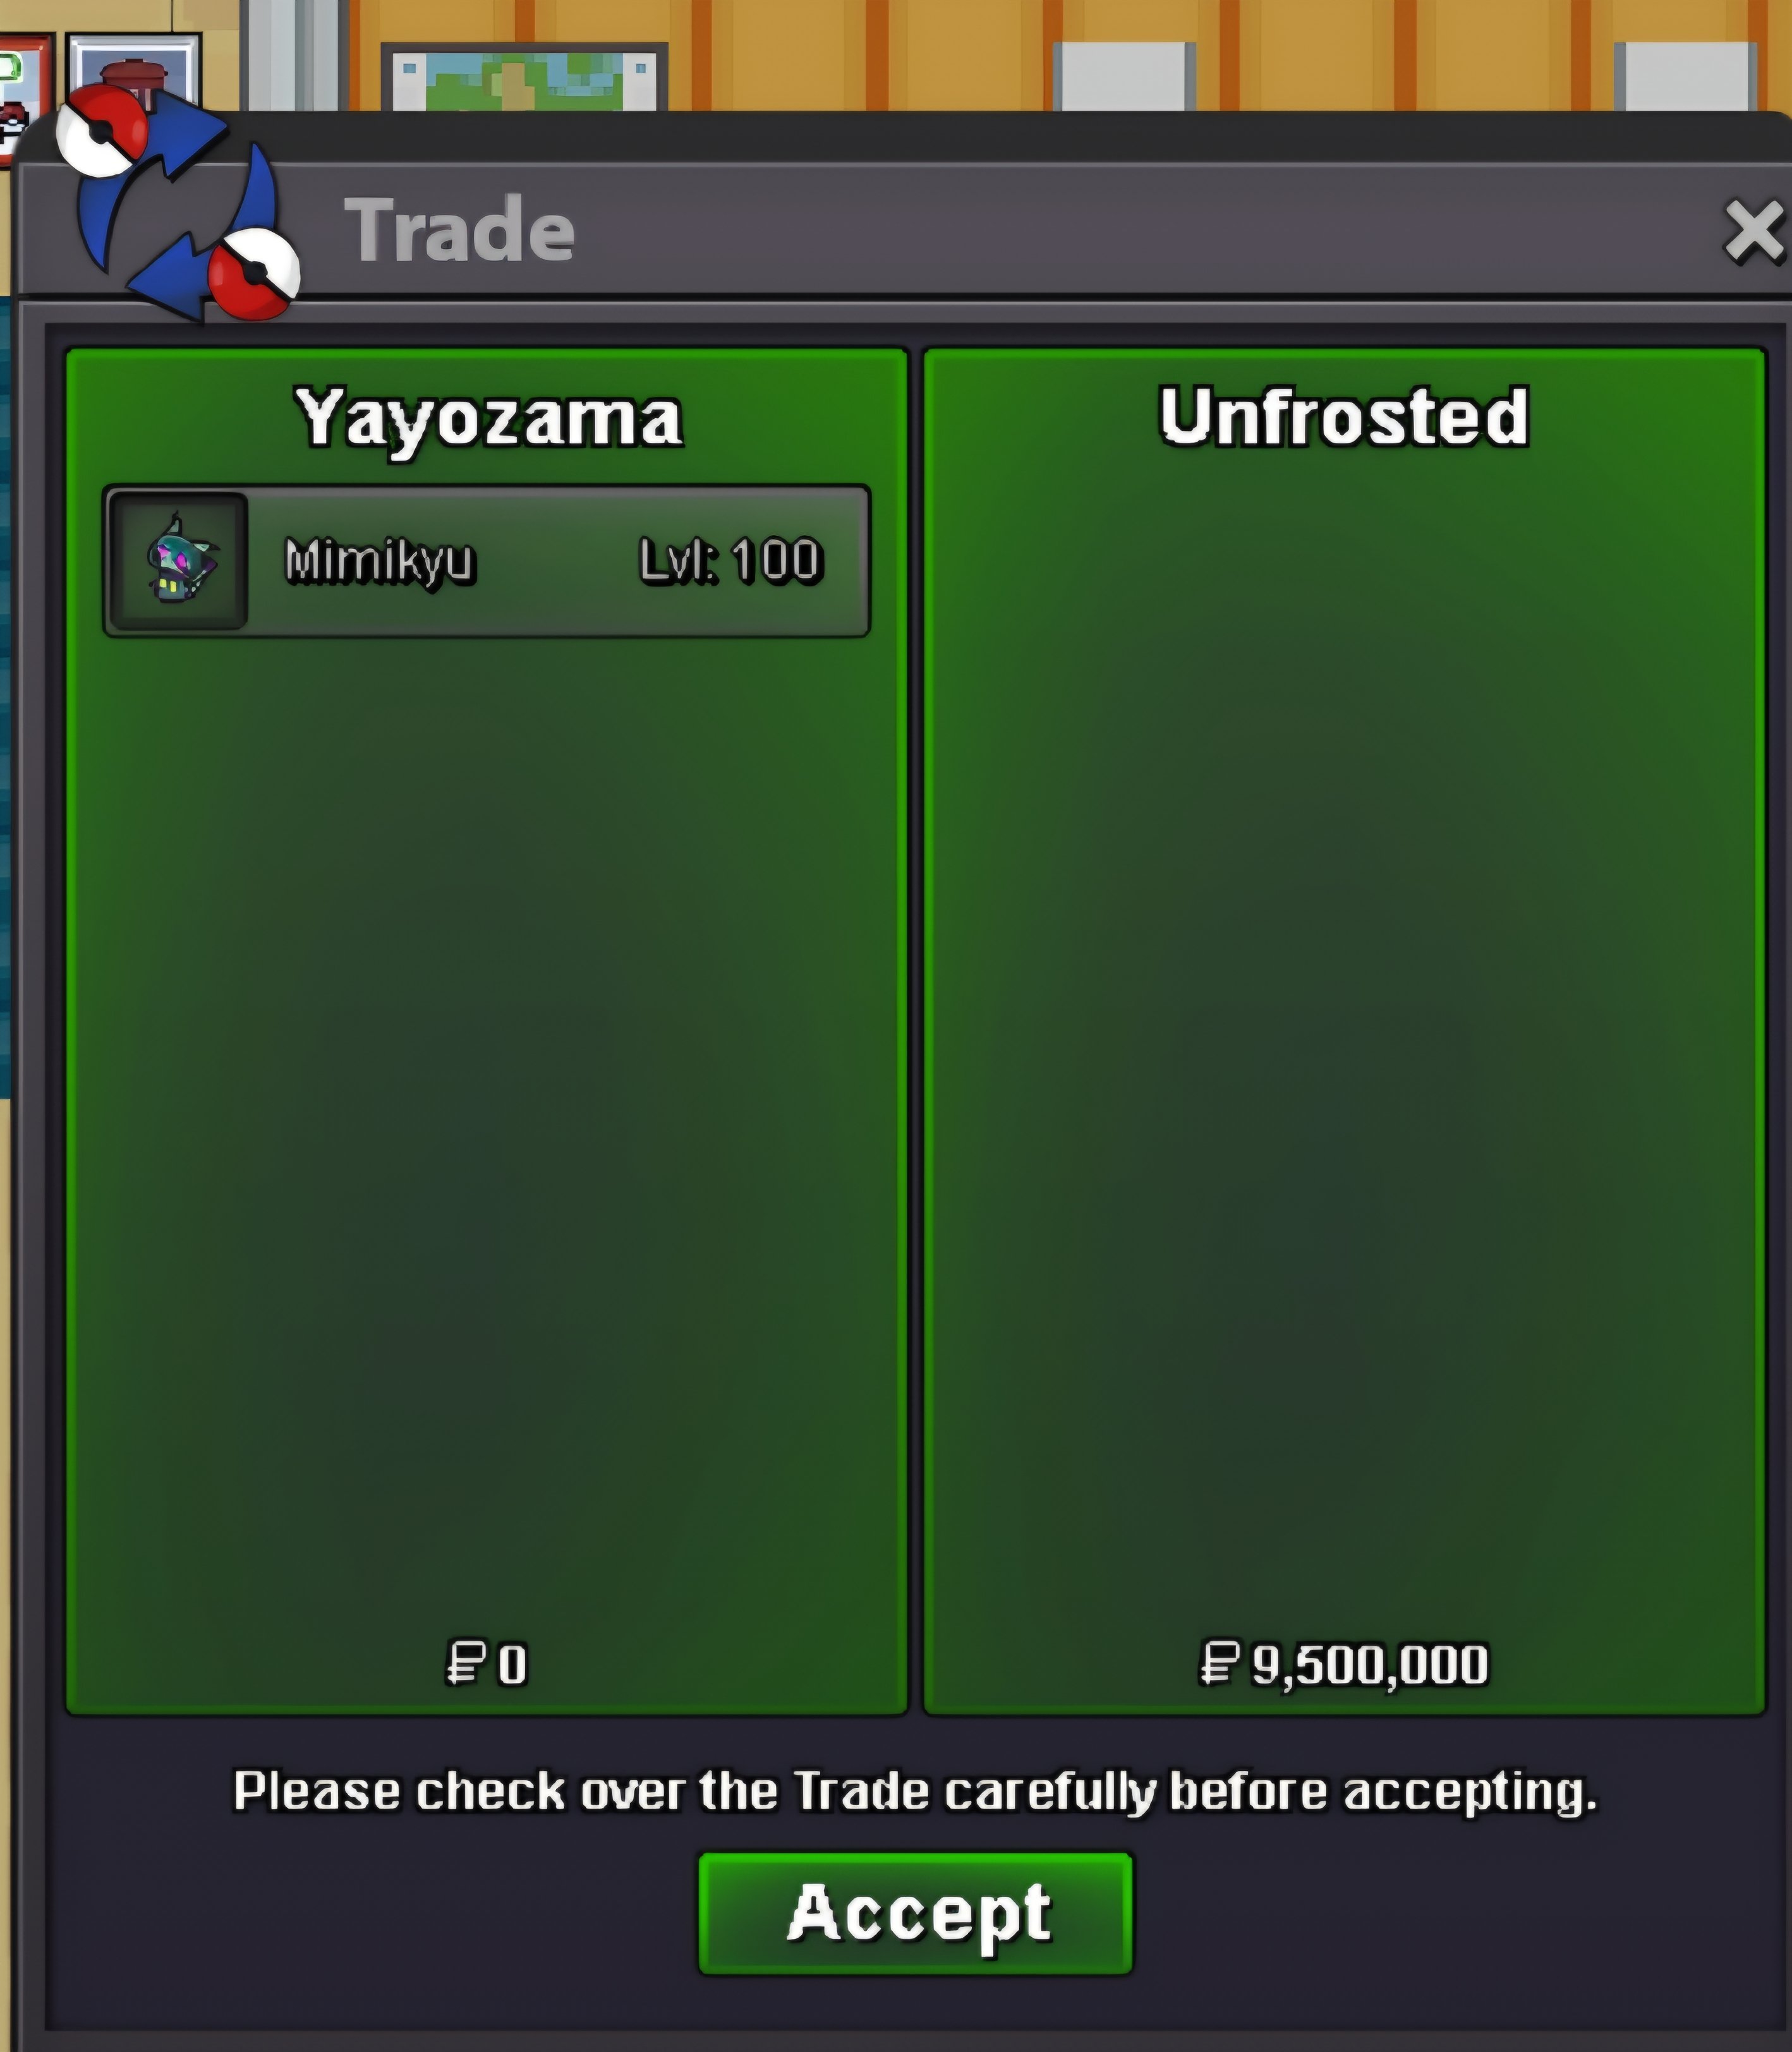Click the upper Pokeball in trade icon
1792x2052 pixels.
[102, 131]
